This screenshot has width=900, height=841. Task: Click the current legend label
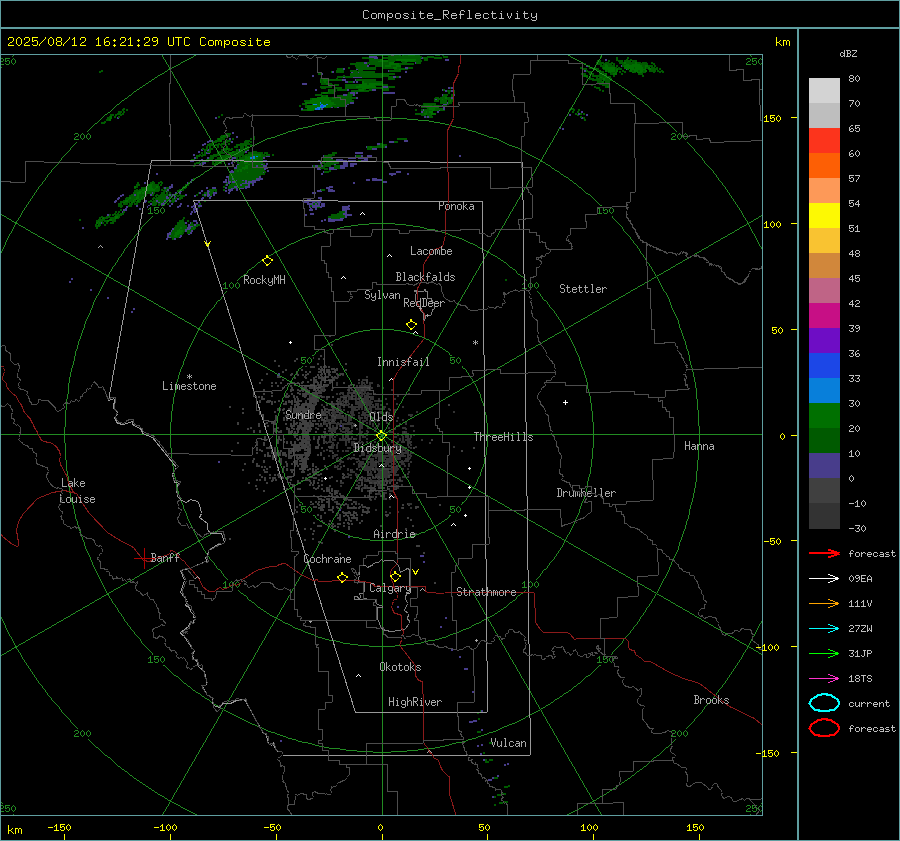pos(869,703)
